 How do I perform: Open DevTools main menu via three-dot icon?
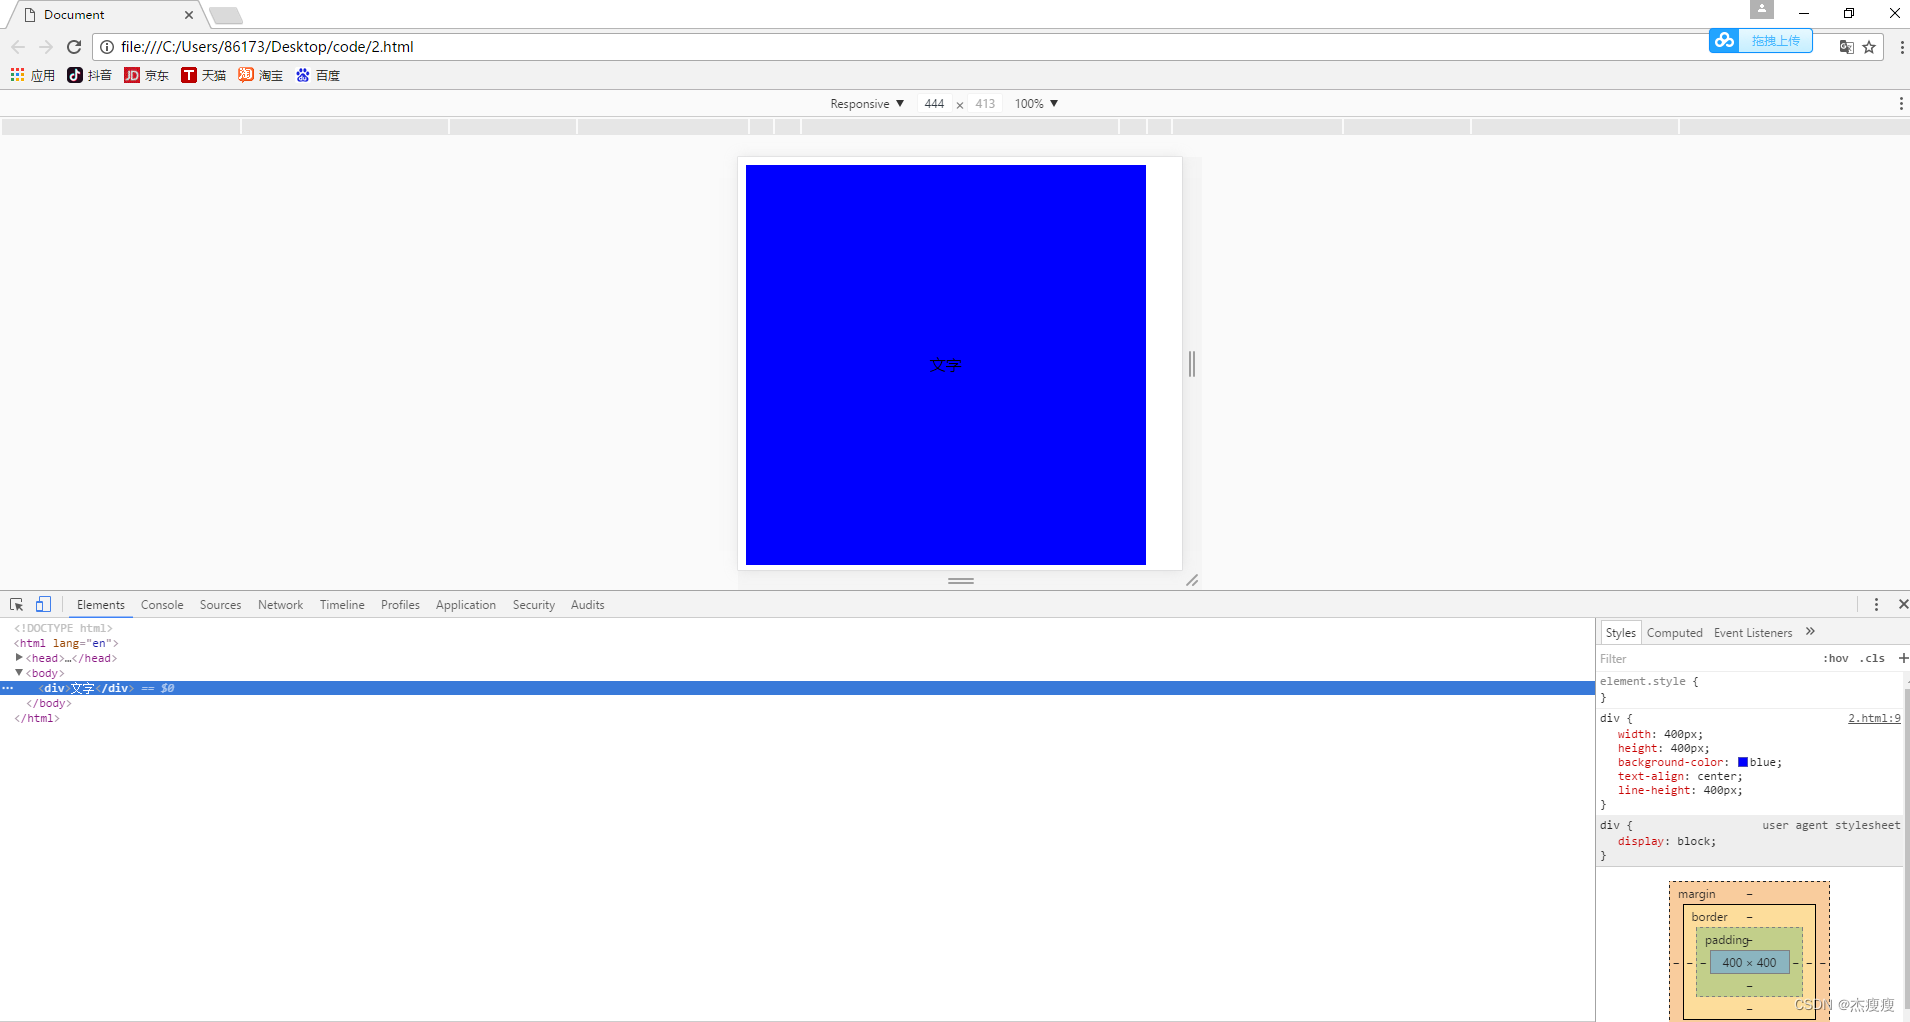point(1877,604)
